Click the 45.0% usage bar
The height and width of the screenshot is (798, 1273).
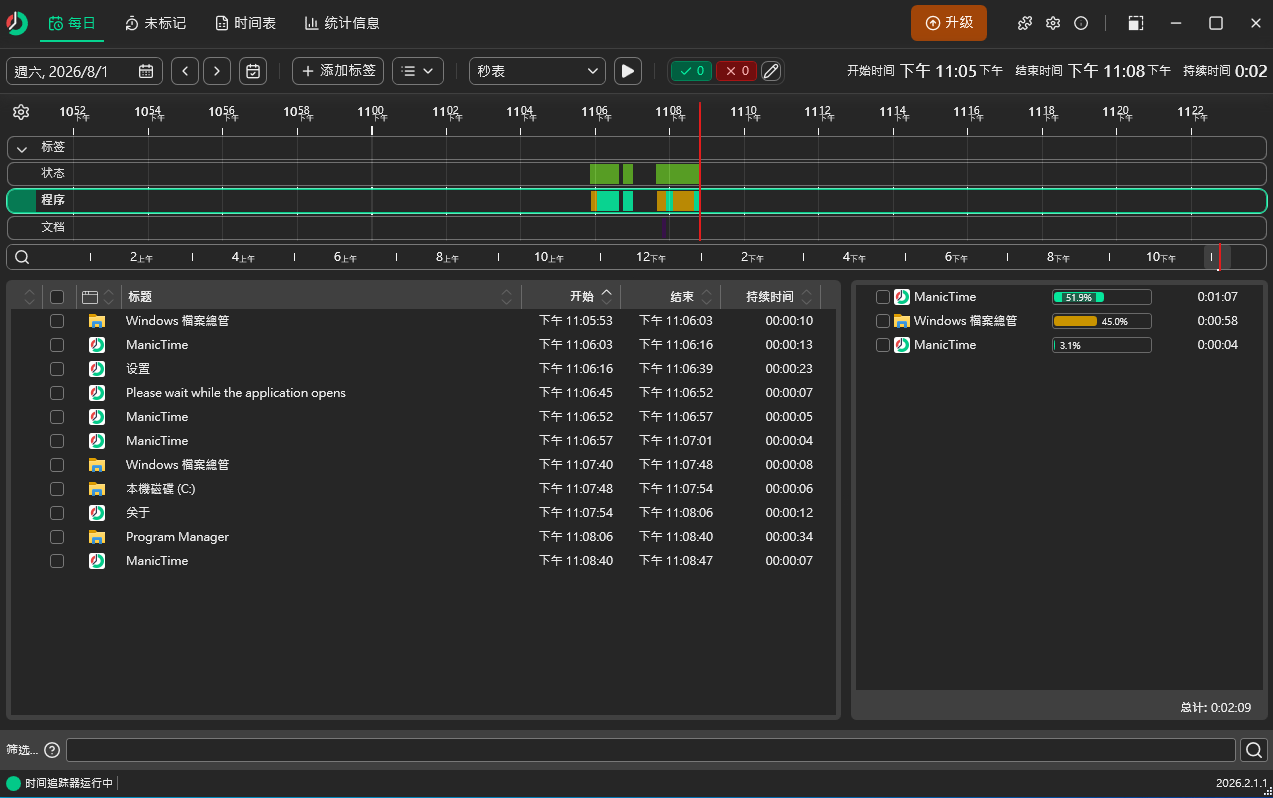[x=1102, y=321]
